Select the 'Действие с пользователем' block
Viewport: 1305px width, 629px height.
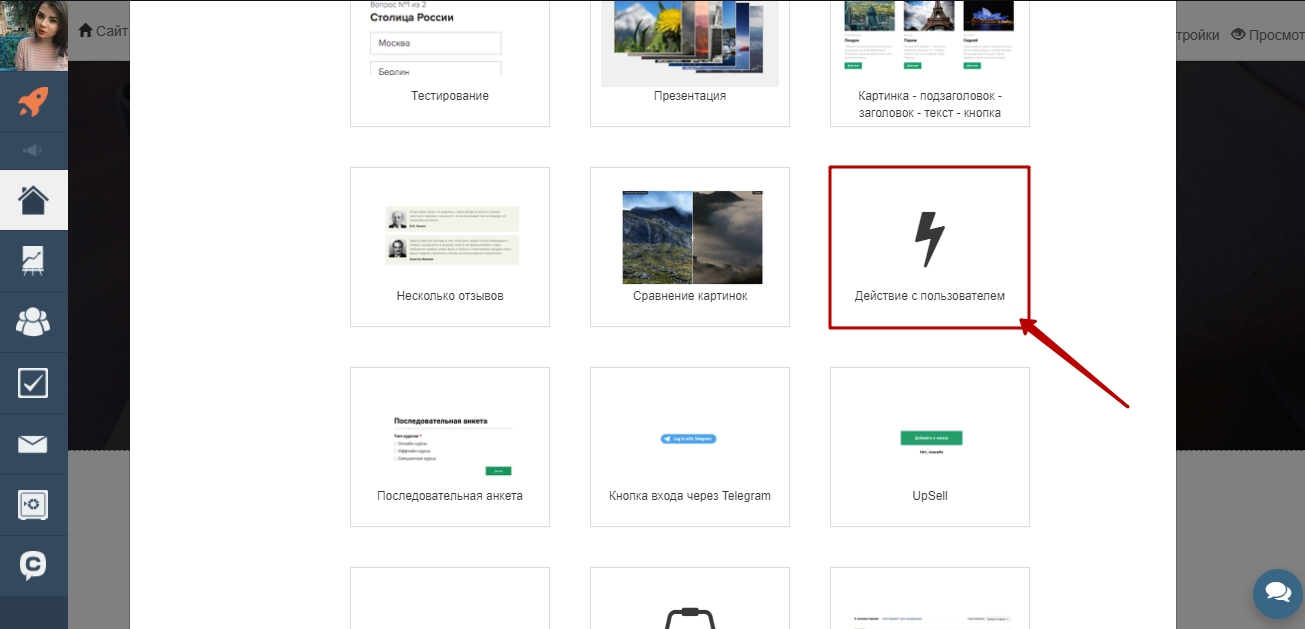pyautogui.click(x=929, y=247)
